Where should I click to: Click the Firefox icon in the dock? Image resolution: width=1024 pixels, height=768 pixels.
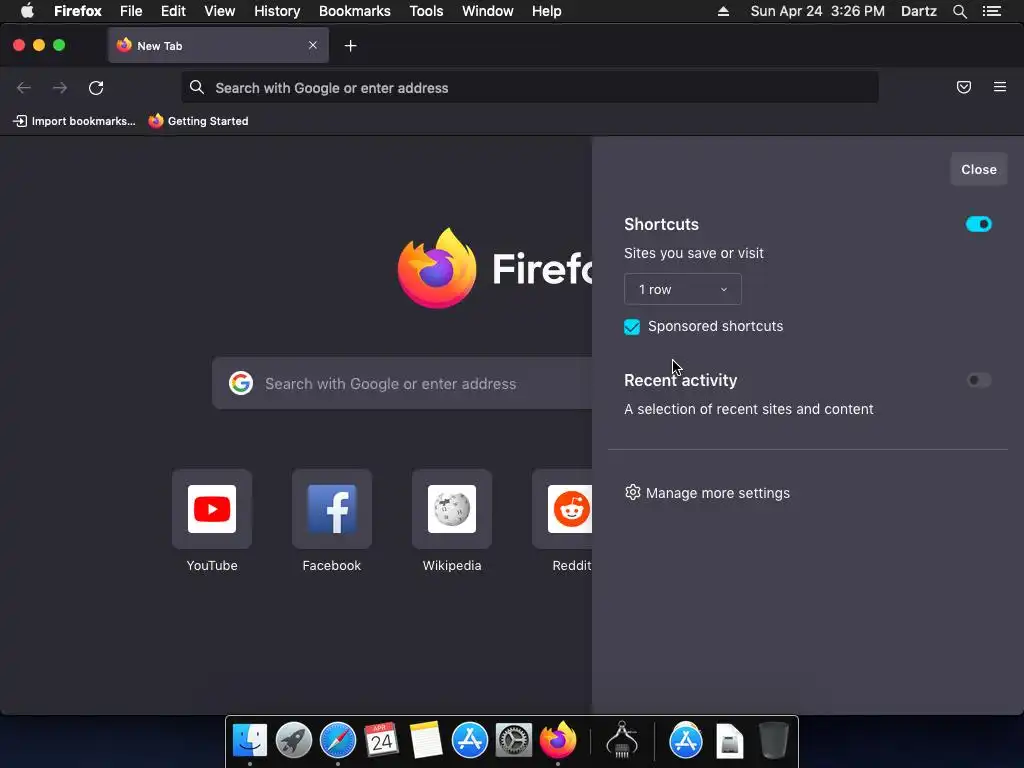(x=558, y=741)
